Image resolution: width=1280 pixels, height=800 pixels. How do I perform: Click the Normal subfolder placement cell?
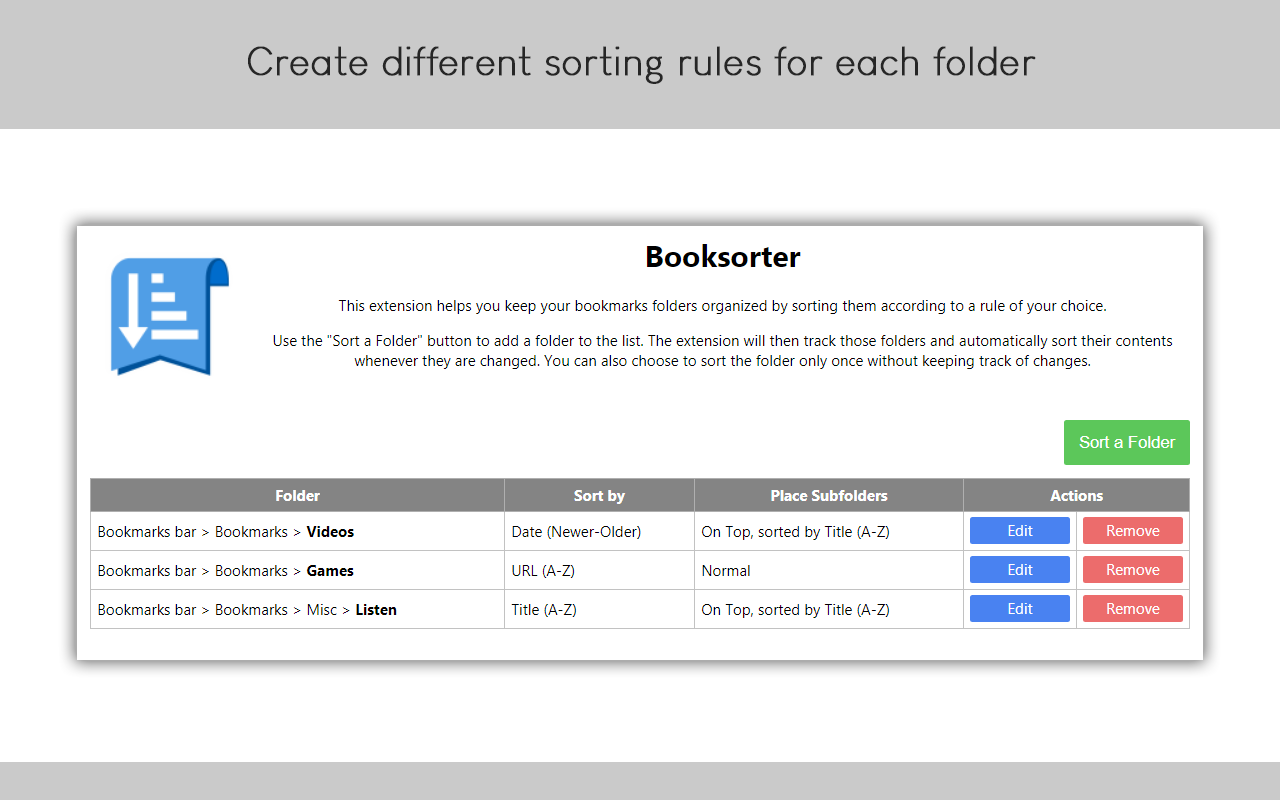724,570
